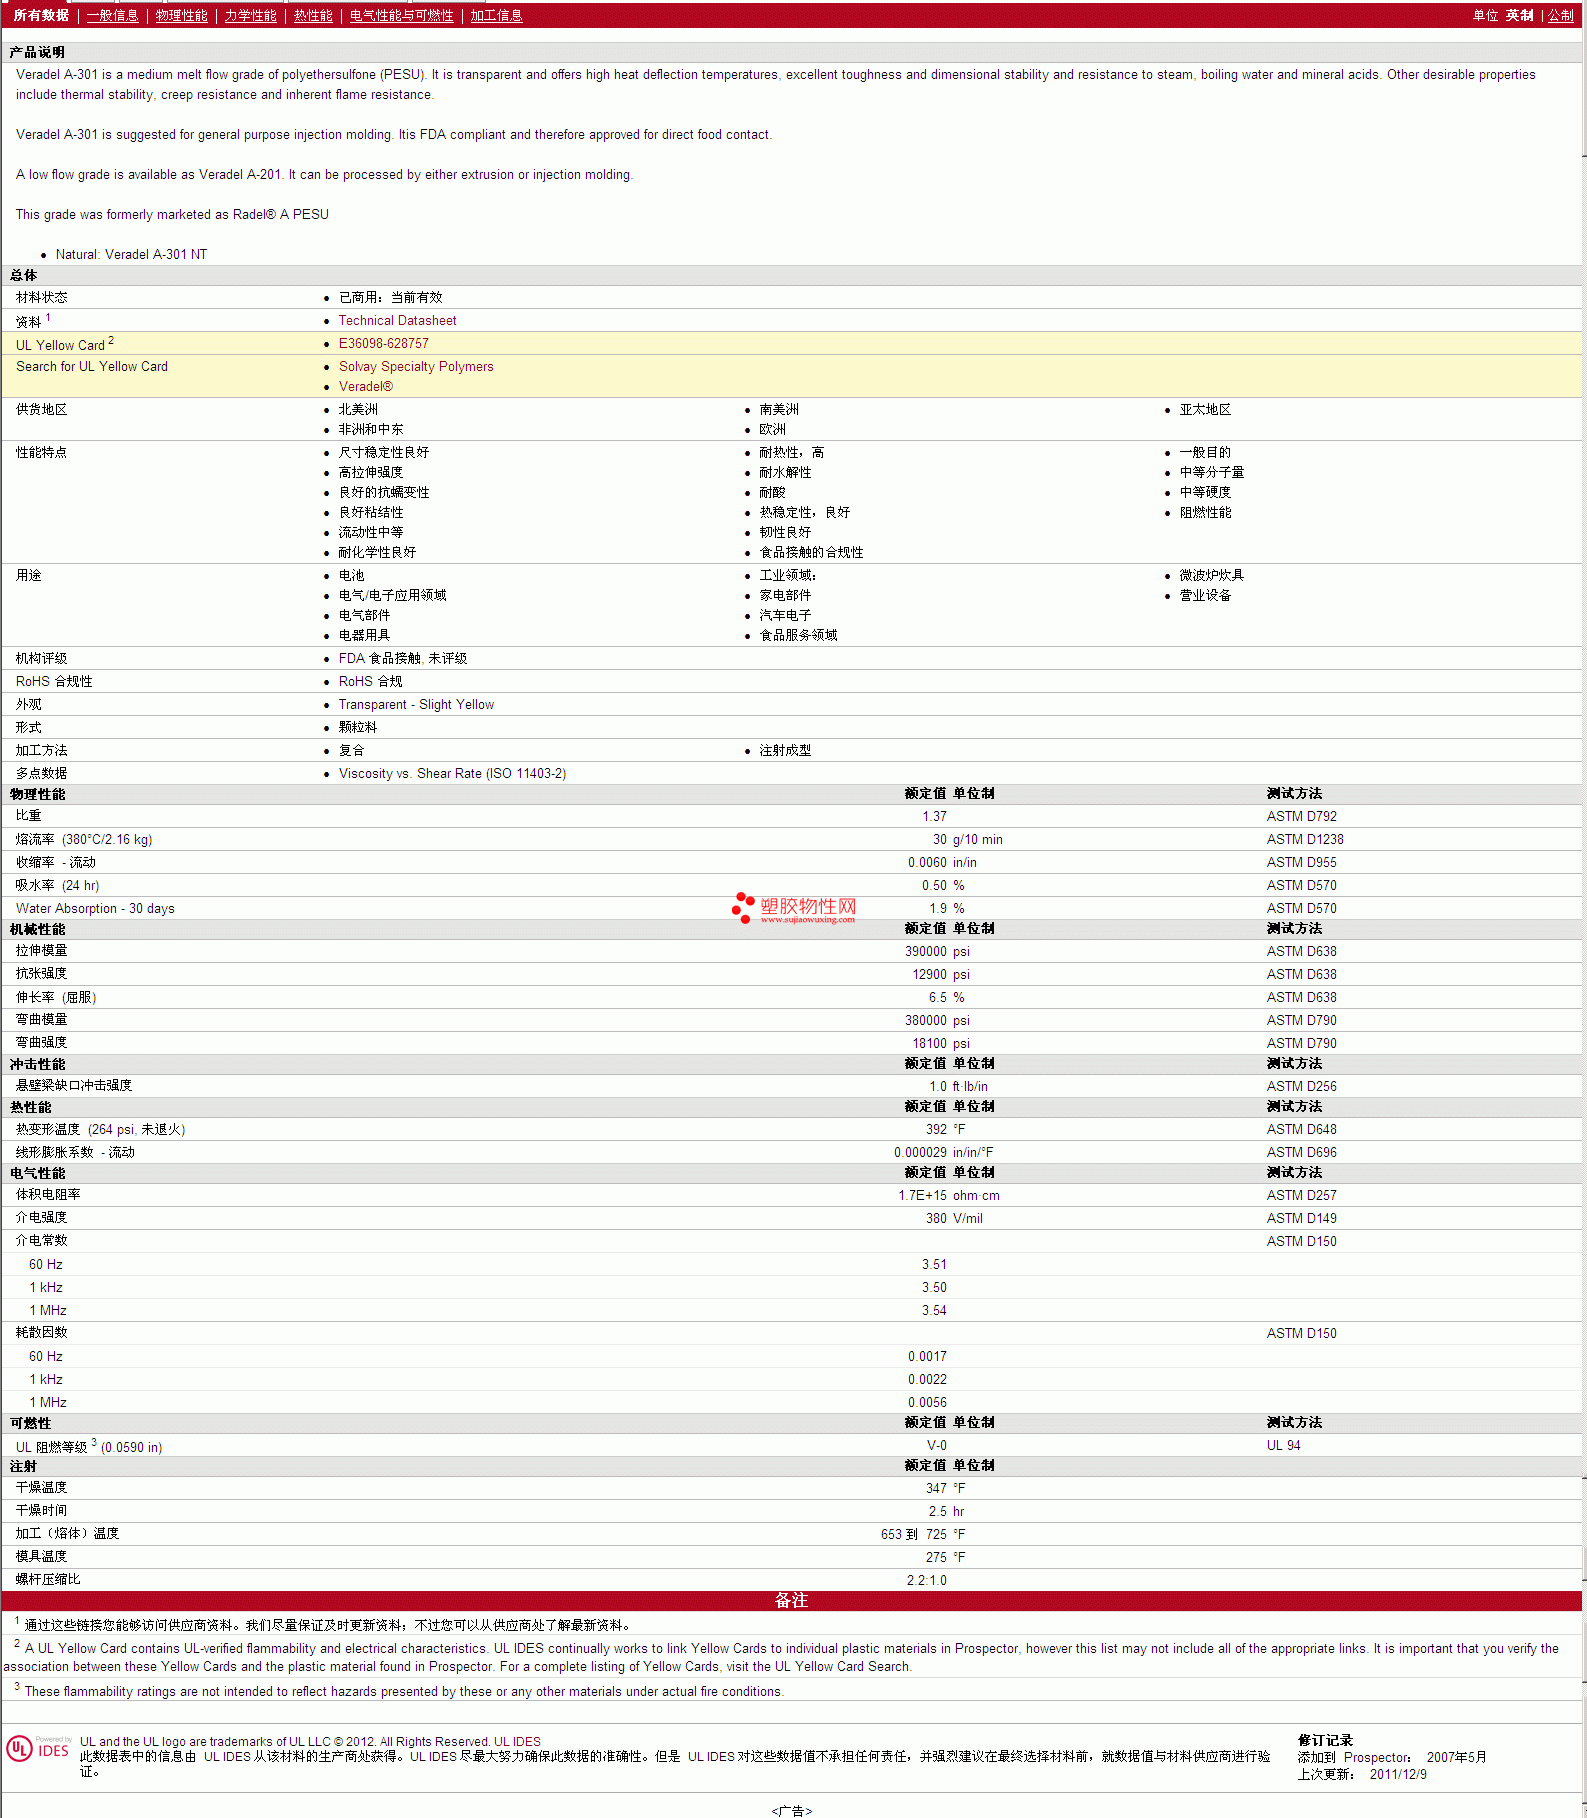Open ASTM D570 for 吸水率 (24 hr)
The image size is (1587, 1818).
[1301, 885]
